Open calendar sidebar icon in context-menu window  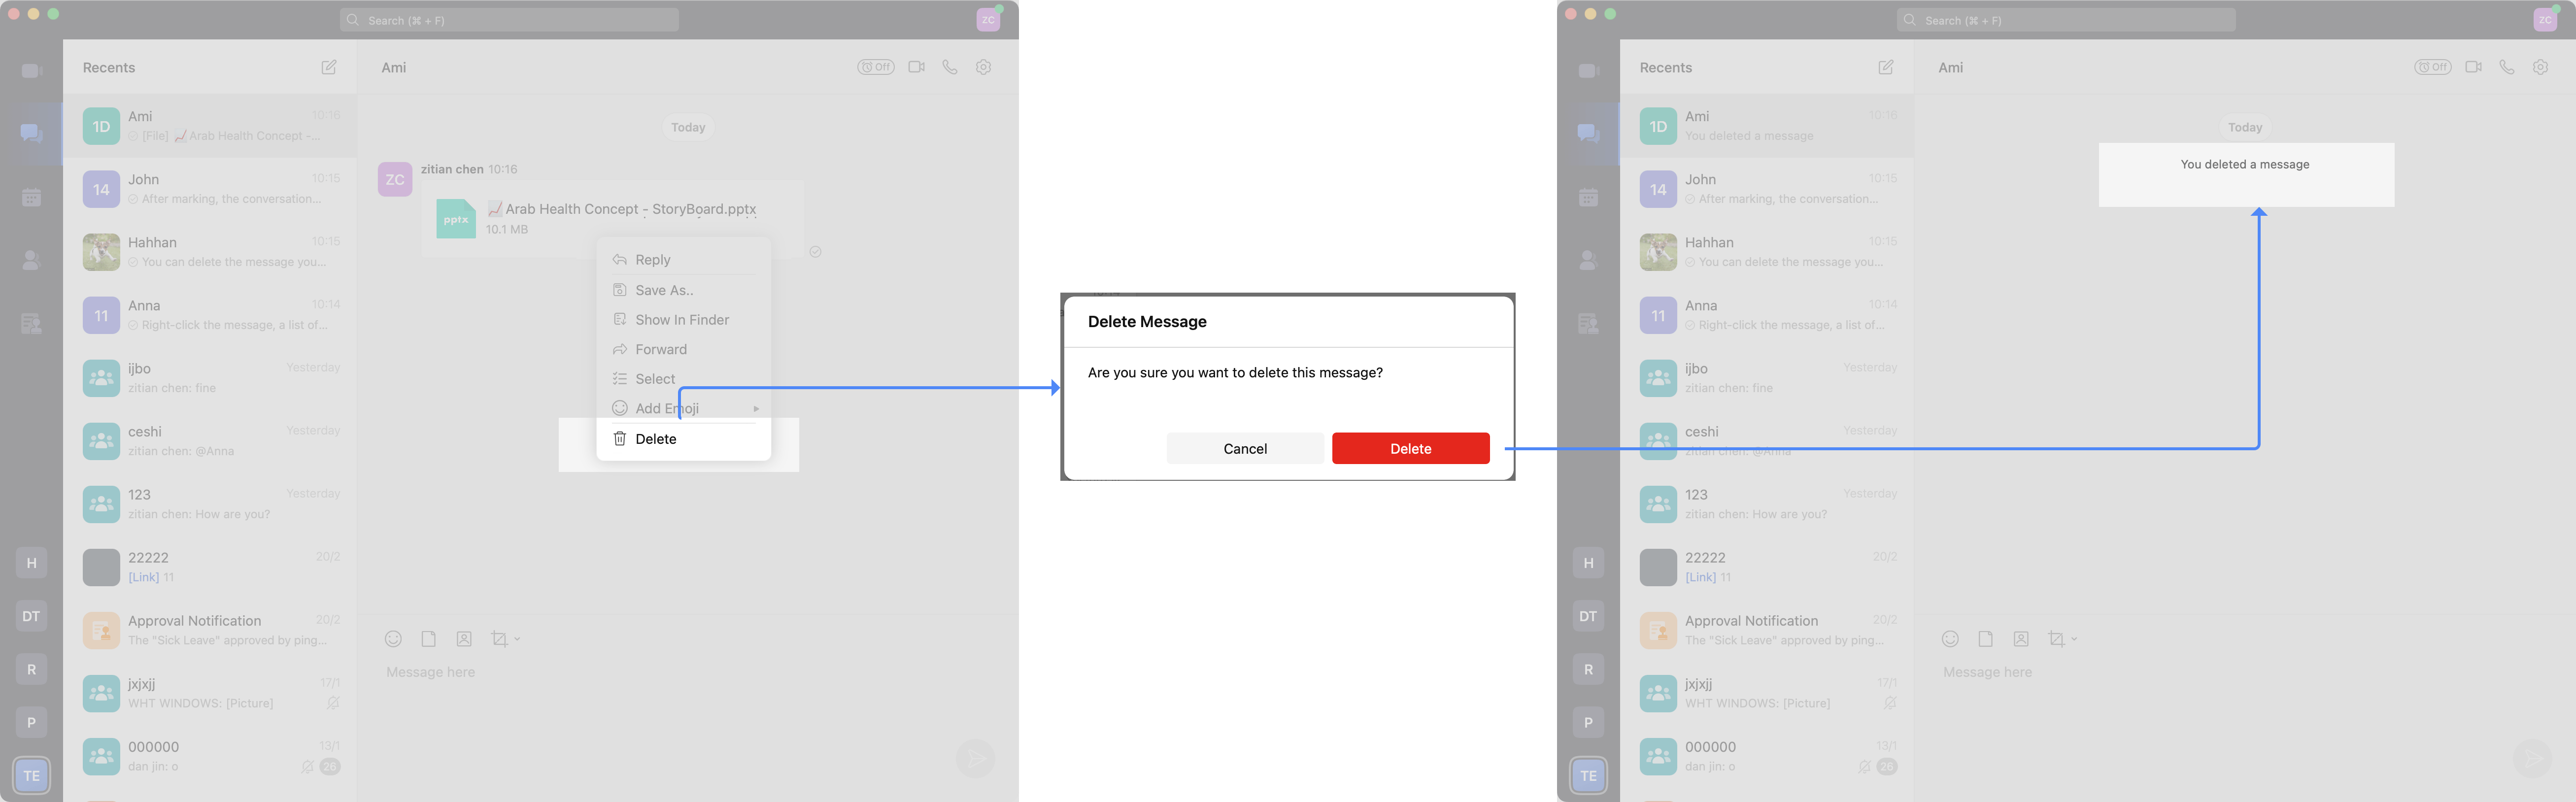pos(32,197)
